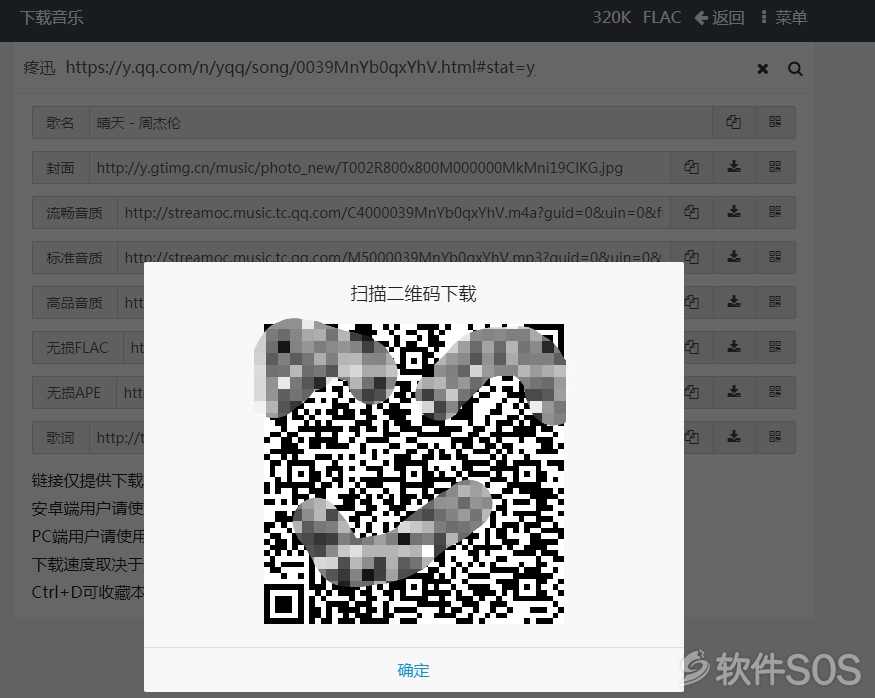
Task: Download the 无损FLAC file
Action: point(734,347)
